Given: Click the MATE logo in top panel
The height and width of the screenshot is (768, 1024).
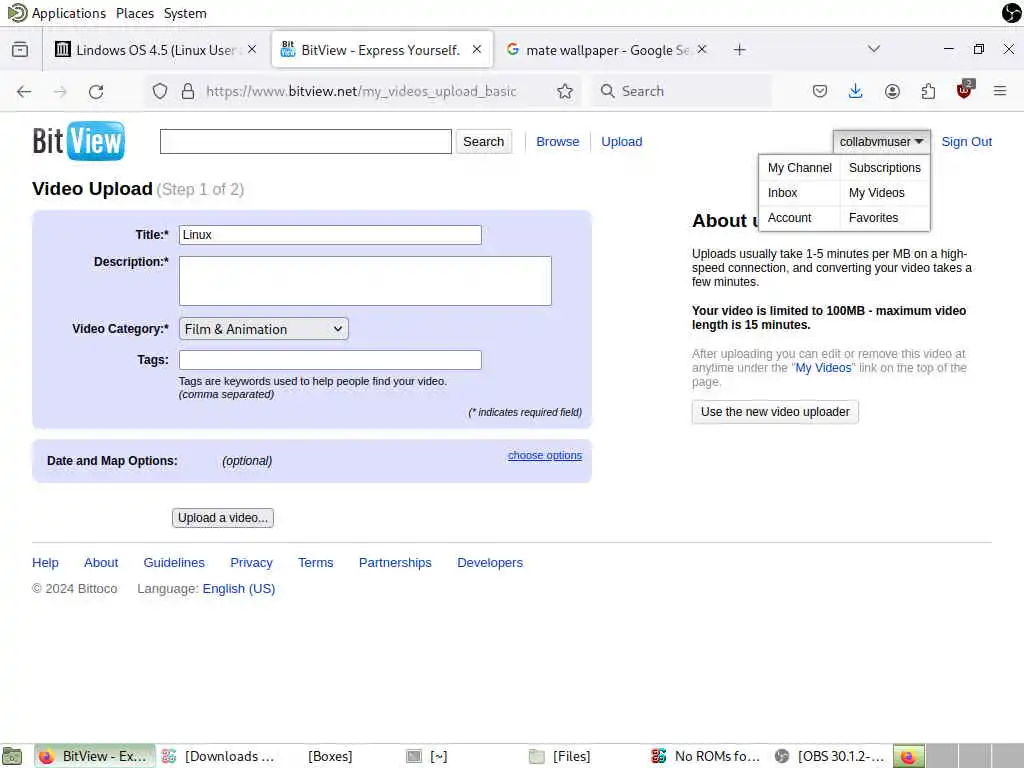Looking at the screenshot, I should click(x=17, y=12).
